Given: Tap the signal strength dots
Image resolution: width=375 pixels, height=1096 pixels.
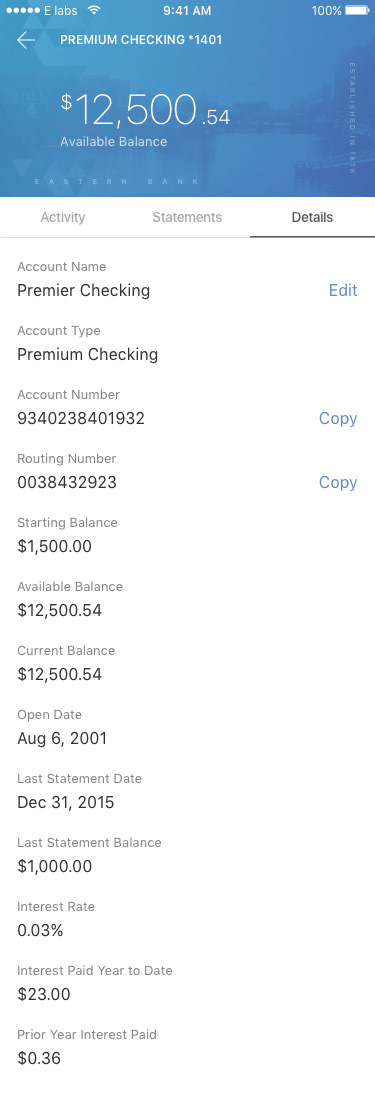Looking at the screenshot, I should (19, 10).
